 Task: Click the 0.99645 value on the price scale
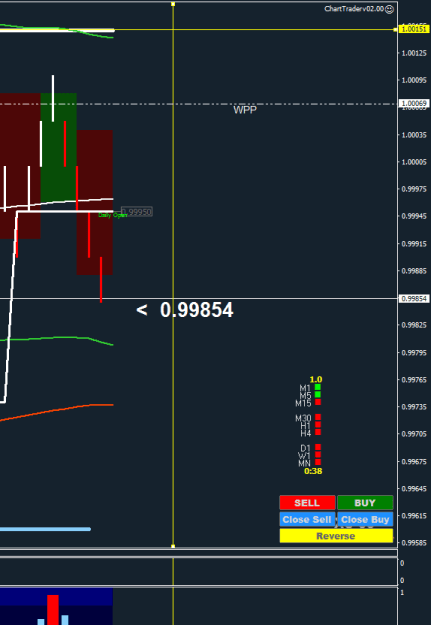point(414,488)
